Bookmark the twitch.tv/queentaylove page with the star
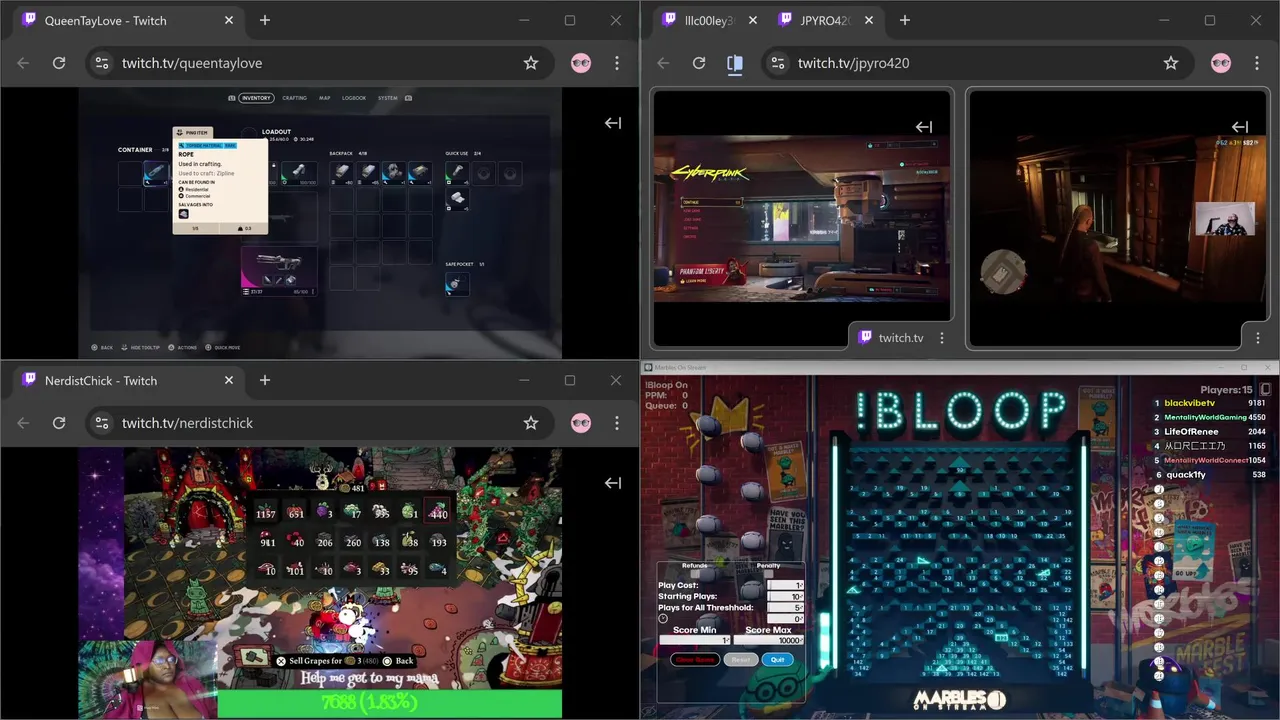Image resolution: width=1280 pixels, height=720 pixels. pyautogui.click(x=531, y=63)
